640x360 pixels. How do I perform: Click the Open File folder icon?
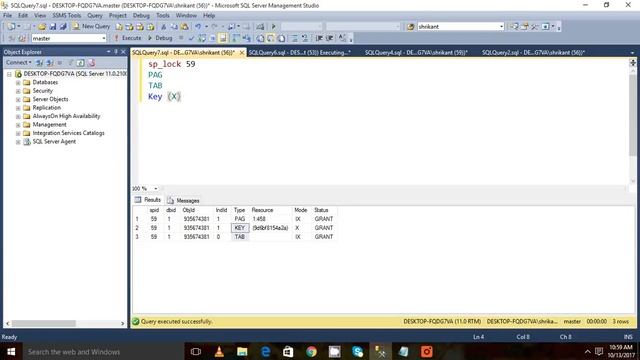(42, 27)
